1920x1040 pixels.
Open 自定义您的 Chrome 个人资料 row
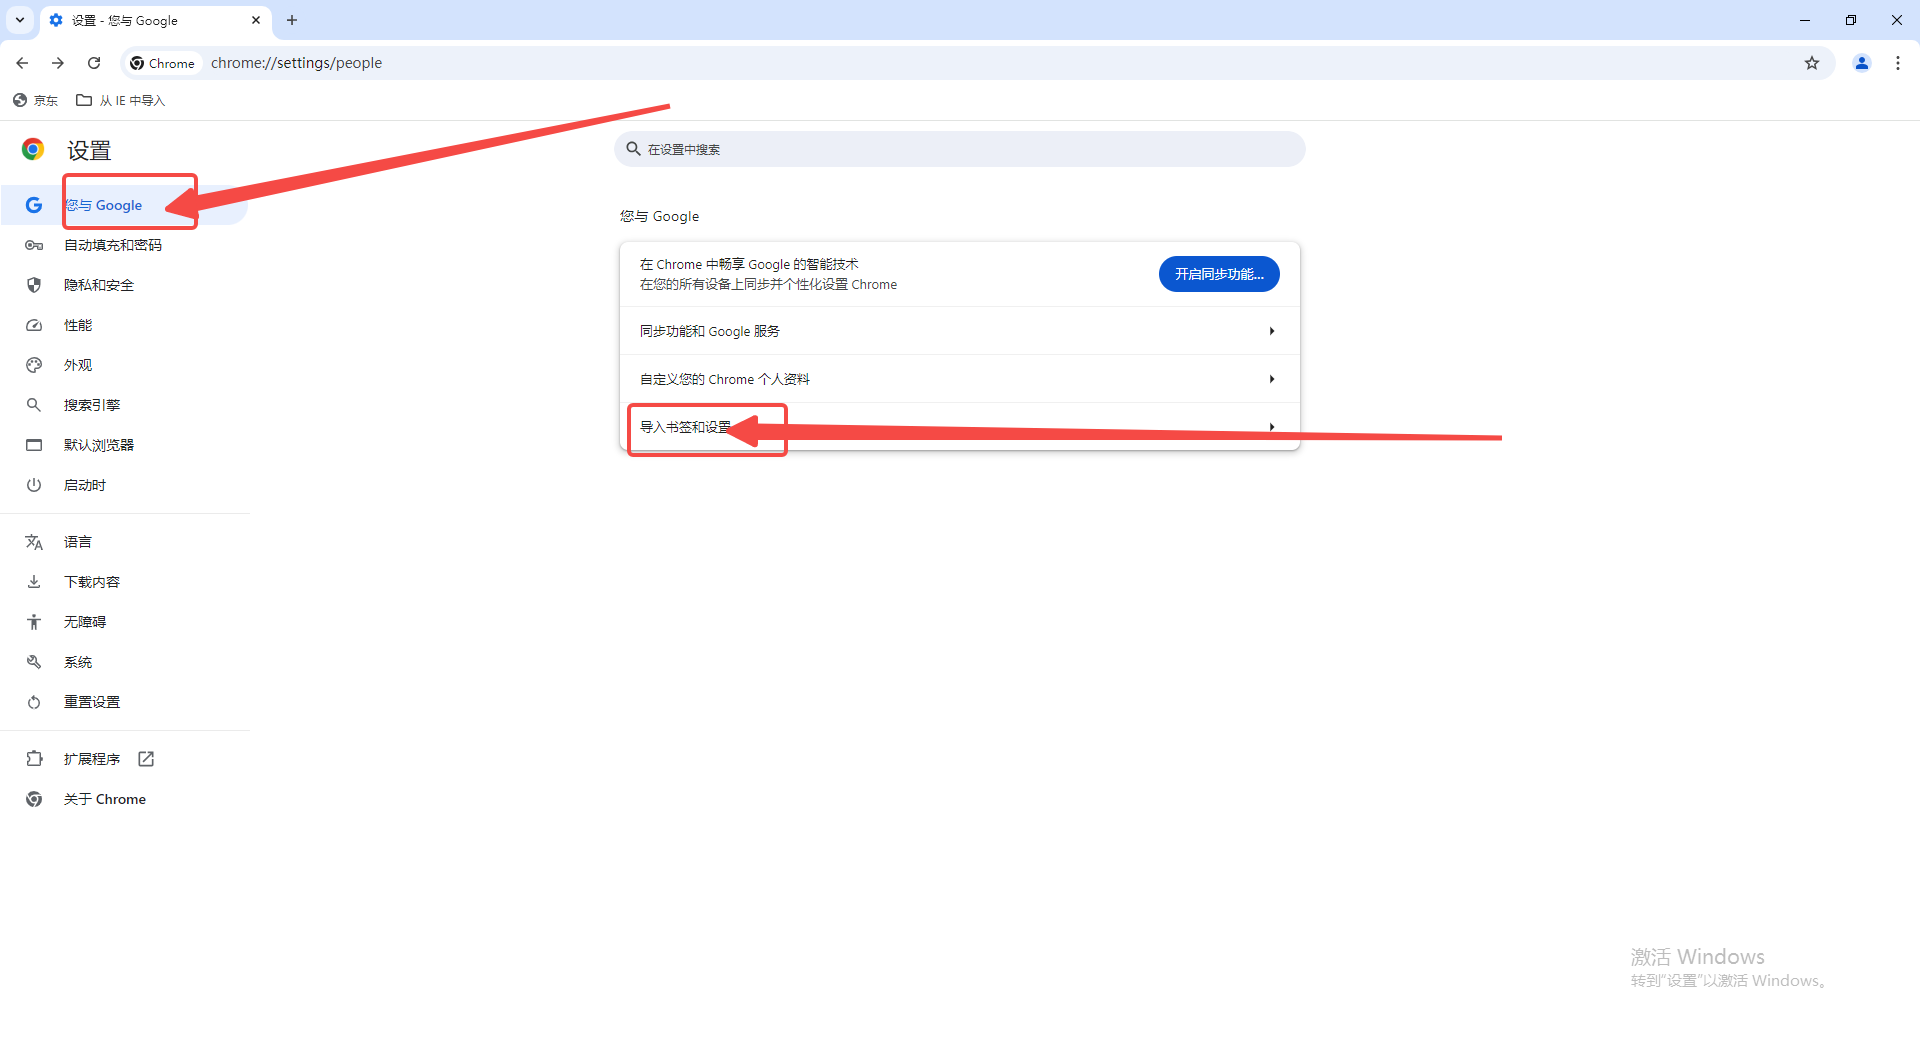(960, 379)
